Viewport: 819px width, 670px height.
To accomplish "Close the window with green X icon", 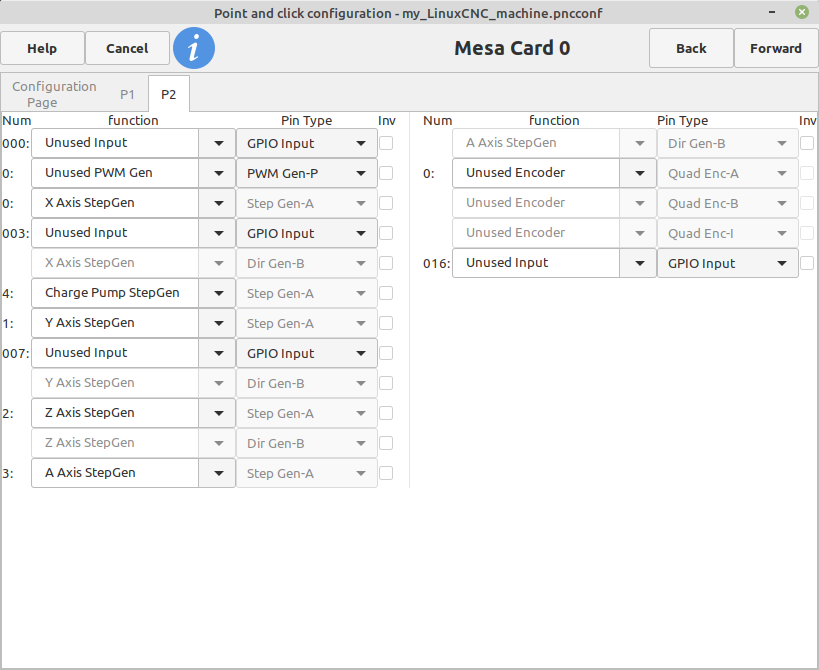I will (x=802, y=12).
